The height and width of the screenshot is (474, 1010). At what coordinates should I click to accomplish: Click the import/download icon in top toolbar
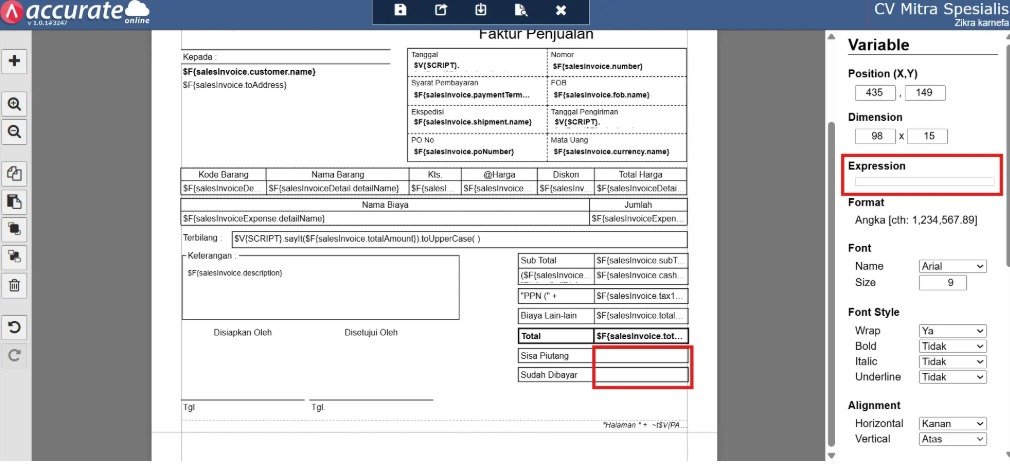coord(481,10)
